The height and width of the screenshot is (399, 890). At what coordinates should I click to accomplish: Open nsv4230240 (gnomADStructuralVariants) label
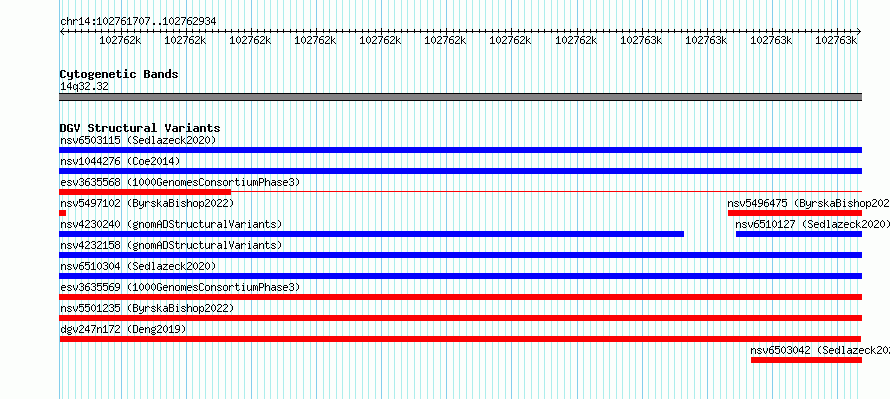pos(171,224)
